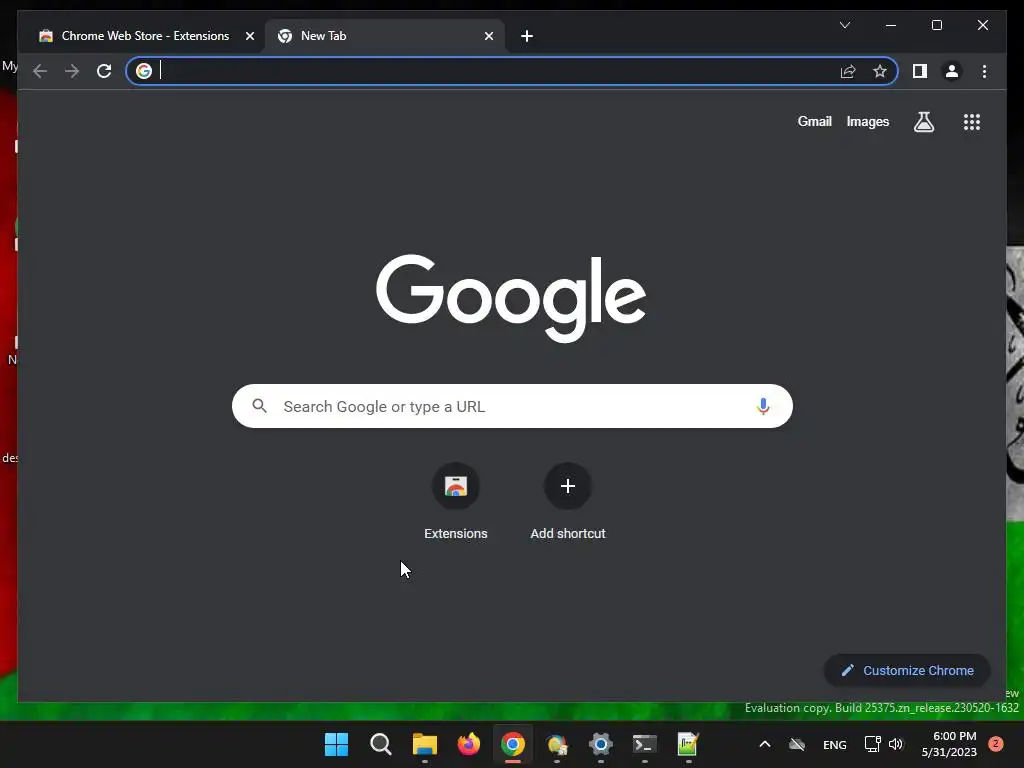The image size is (1024, 768).
Task: Open Gmail link
Action: [x=814, y=121]
